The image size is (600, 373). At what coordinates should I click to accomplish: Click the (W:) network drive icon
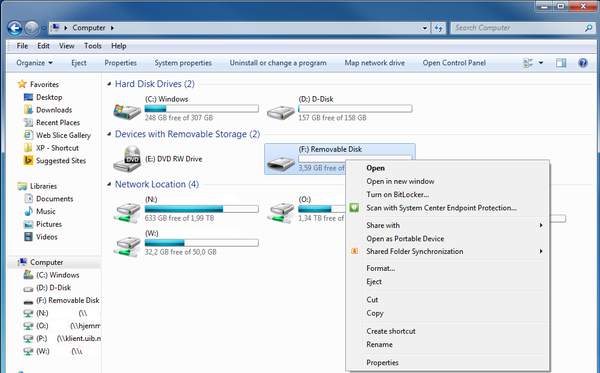(x=127, y=247)
